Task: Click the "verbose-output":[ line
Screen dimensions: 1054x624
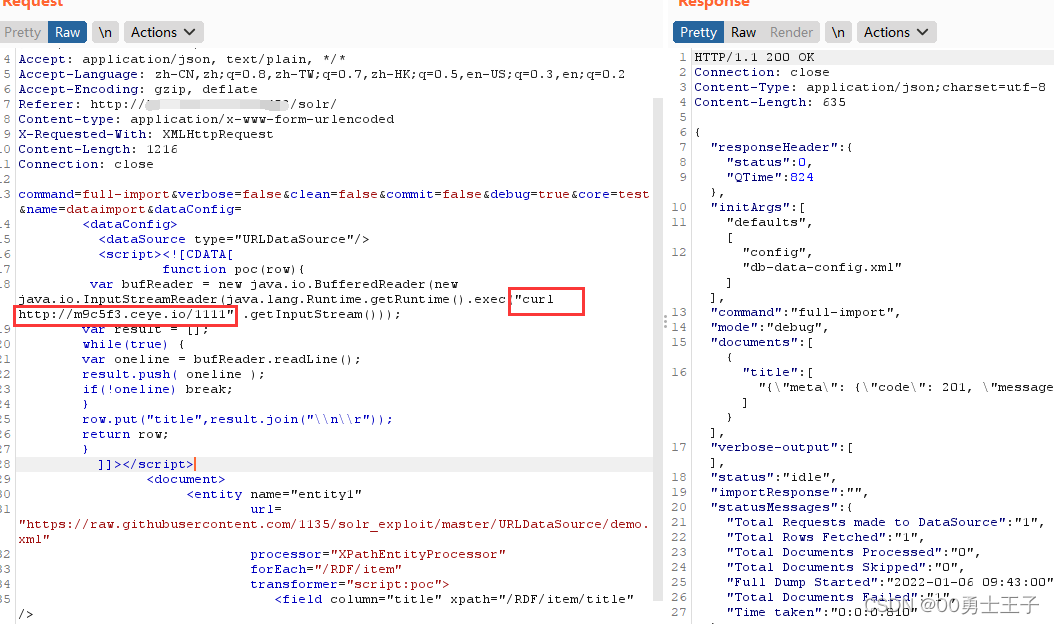Action: [x=782, y=448]
